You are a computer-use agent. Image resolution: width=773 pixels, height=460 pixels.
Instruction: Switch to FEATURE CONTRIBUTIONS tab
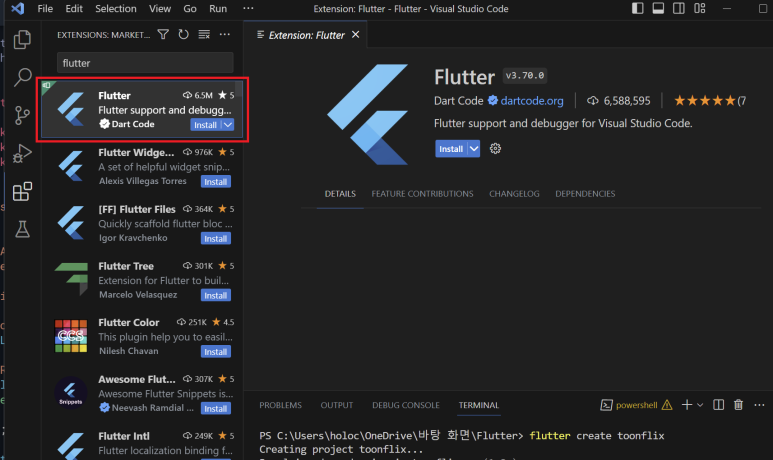[422, 194]
